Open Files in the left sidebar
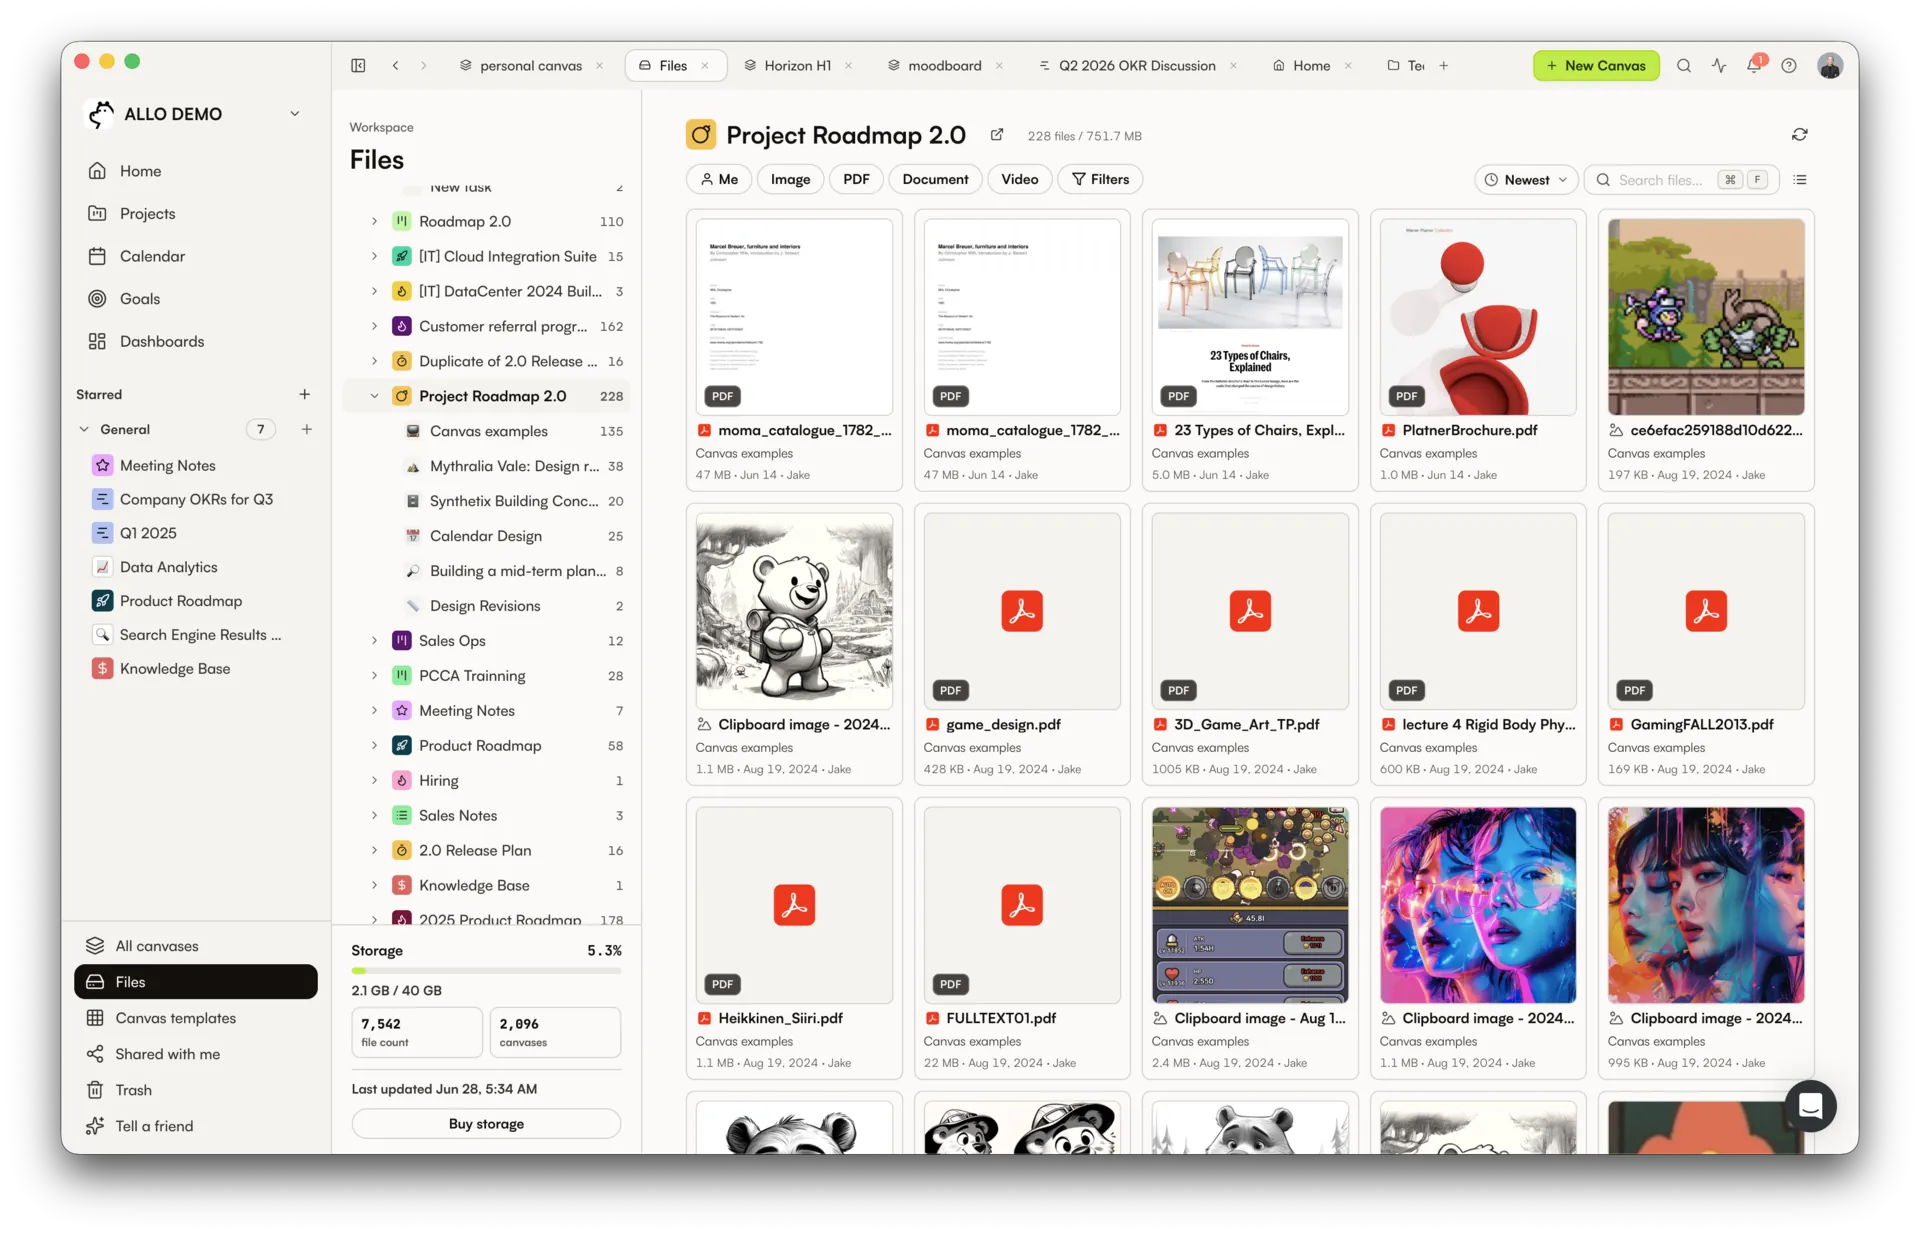 (196, 982)
